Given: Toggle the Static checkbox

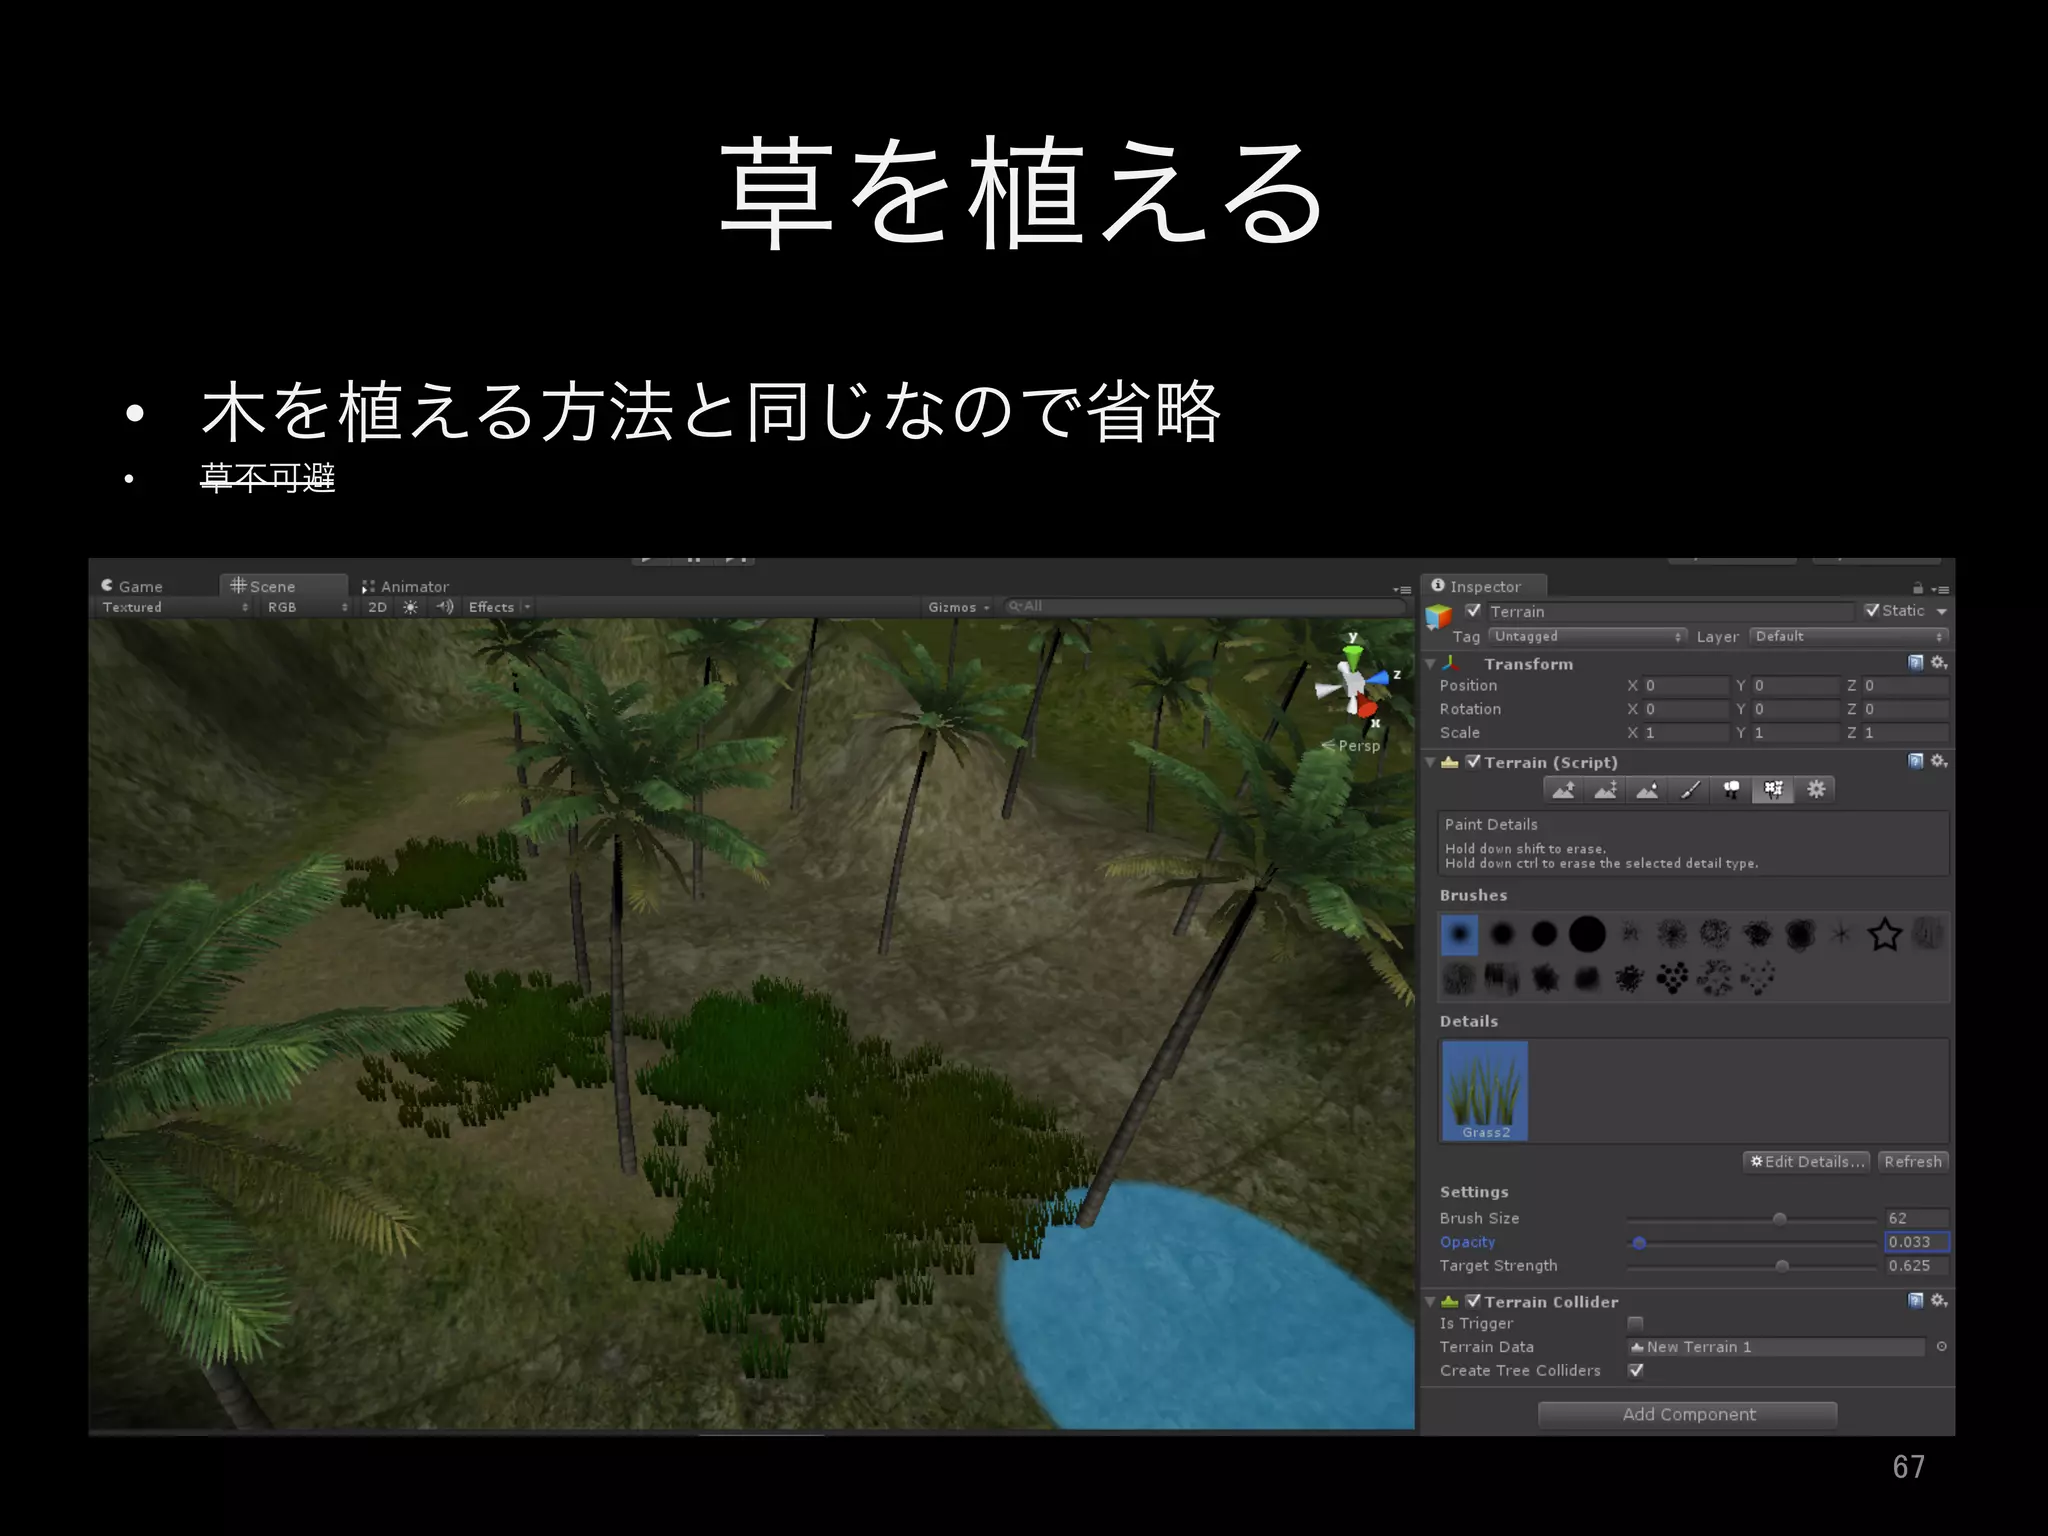Looking at the screenshot, I should tap(1872, 611).
